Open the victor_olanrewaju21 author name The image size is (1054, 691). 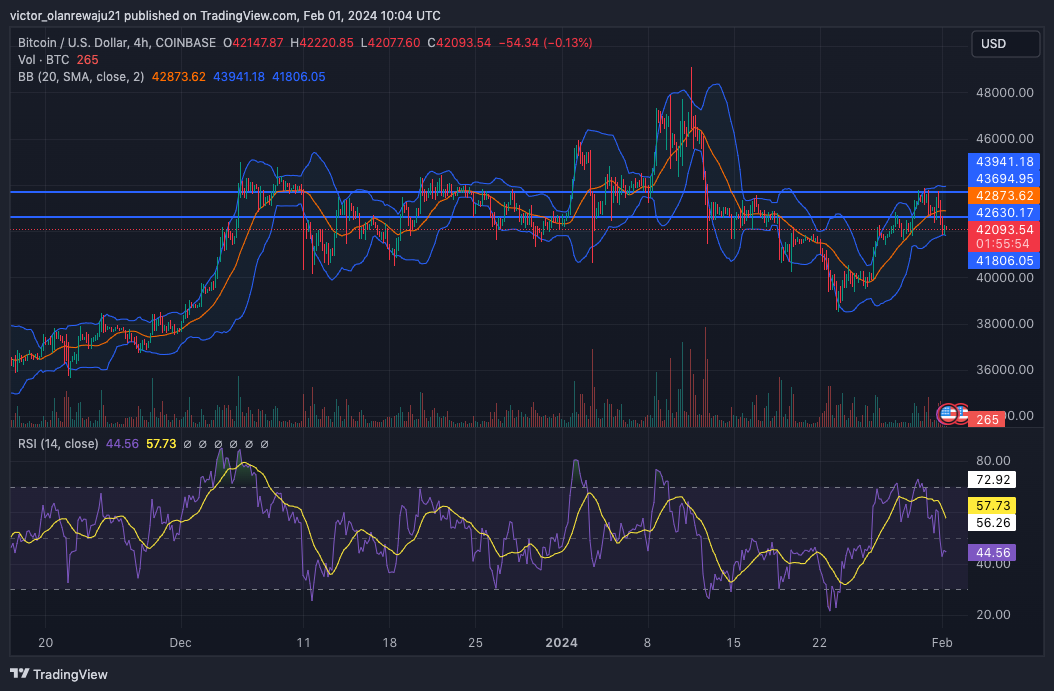click(65, 15)
